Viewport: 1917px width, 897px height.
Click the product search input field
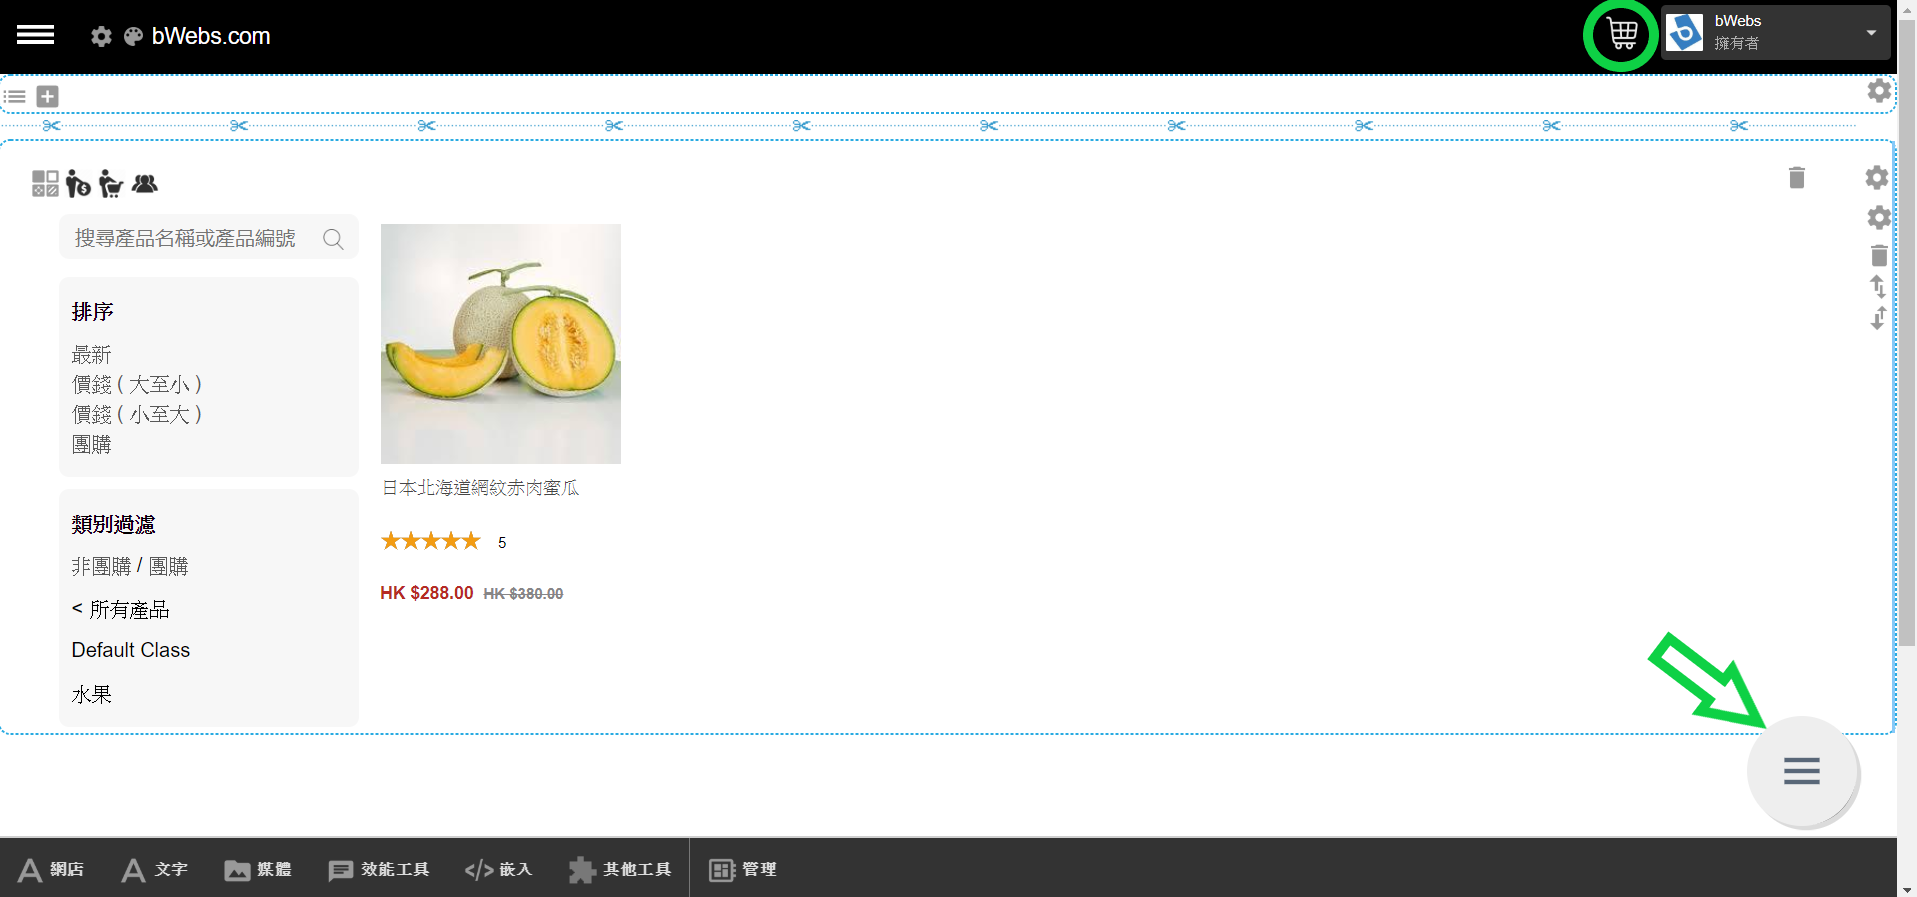190,239
